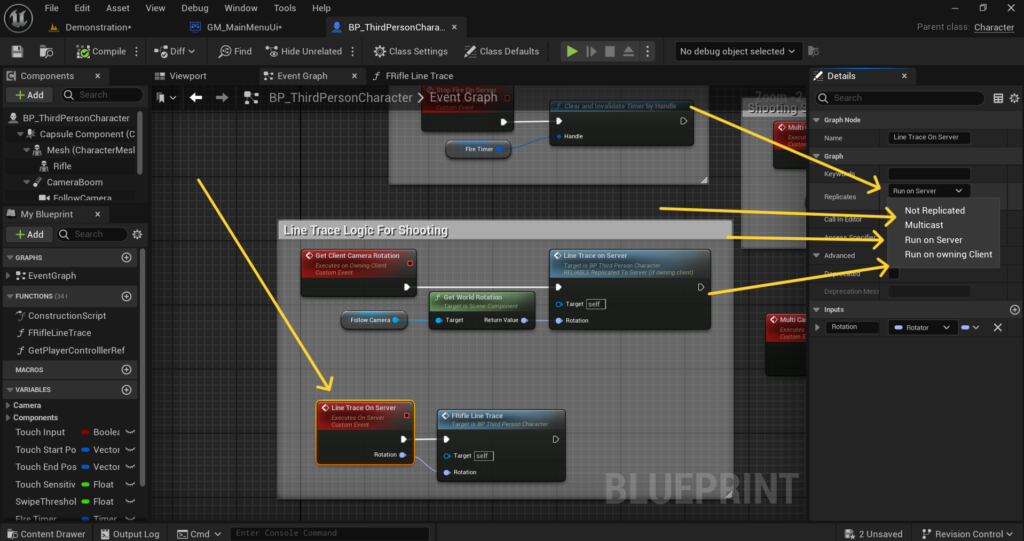This screenshot has height=541, width=1024.
Task: Toggle visibility eye for Touch Start Pos
Action: click(x=130, y=450)
